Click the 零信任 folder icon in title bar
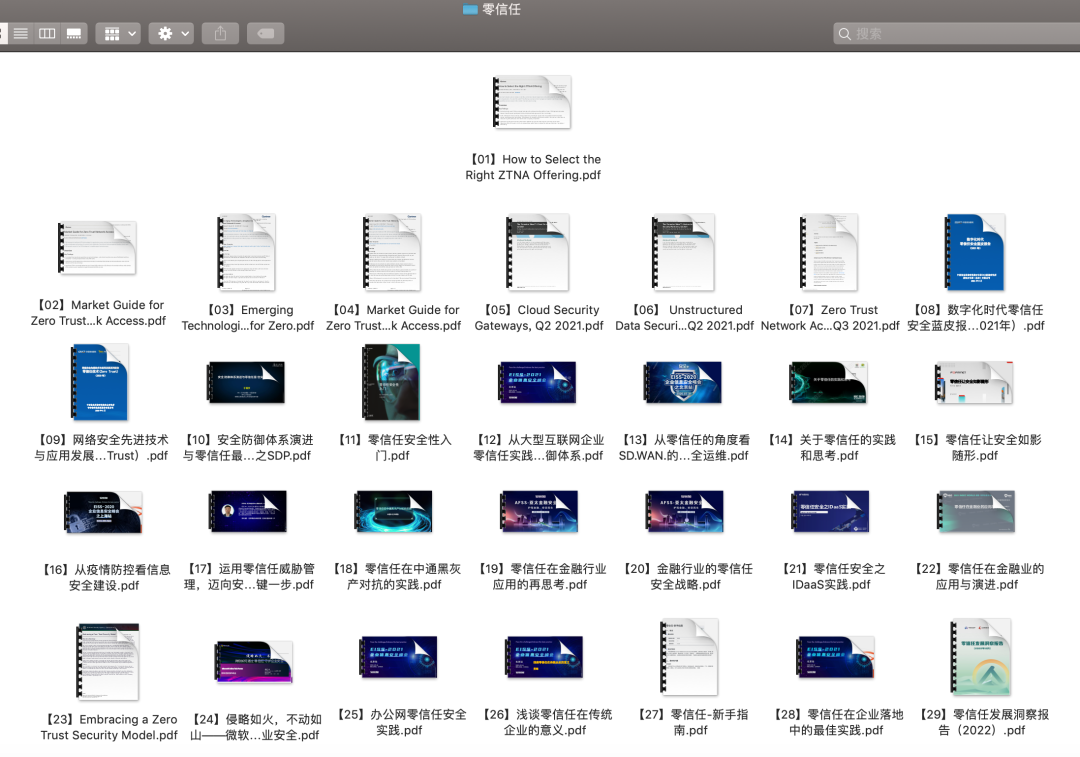The width and height of the screenshot is (1080, 757). tap(470, 10)
